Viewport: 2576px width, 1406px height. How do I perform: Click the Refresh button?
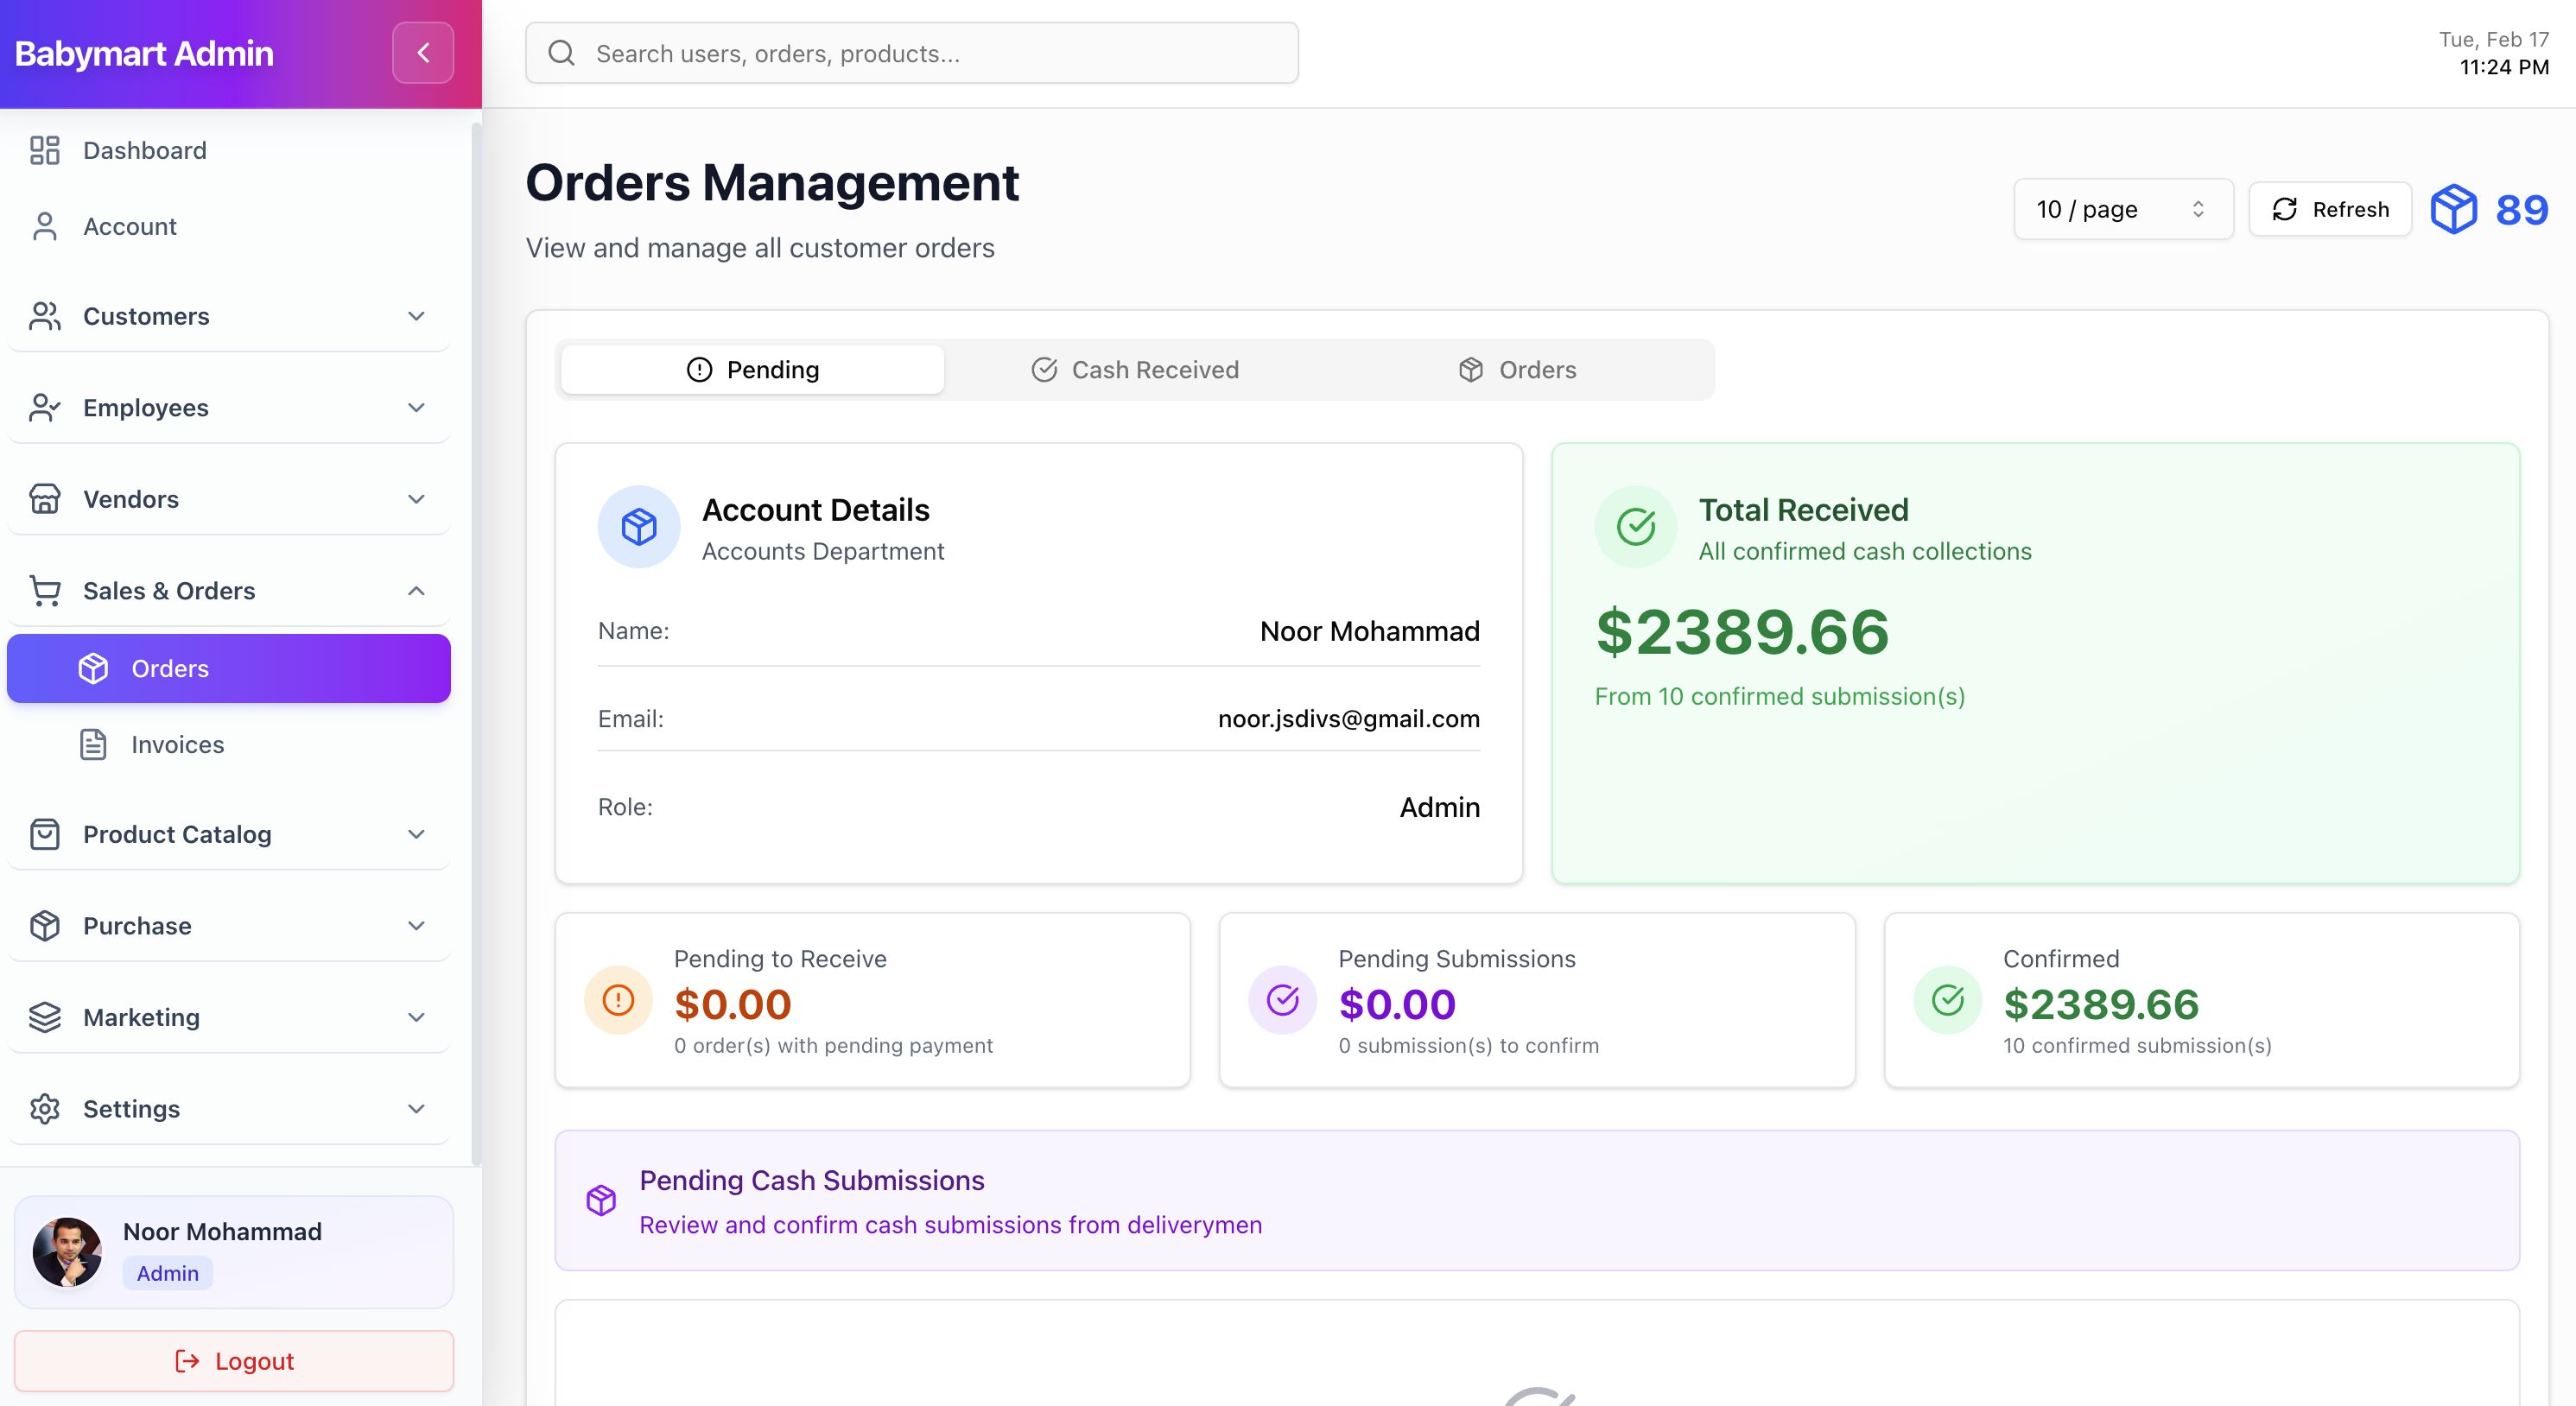(x=2330, y=209)
